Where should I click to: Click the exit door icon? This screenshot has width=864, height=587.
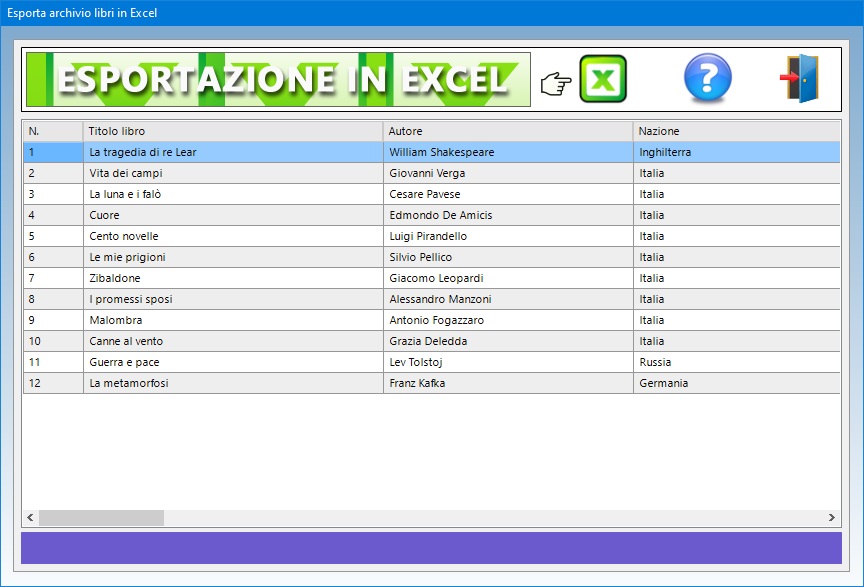[x=800, y=79]
